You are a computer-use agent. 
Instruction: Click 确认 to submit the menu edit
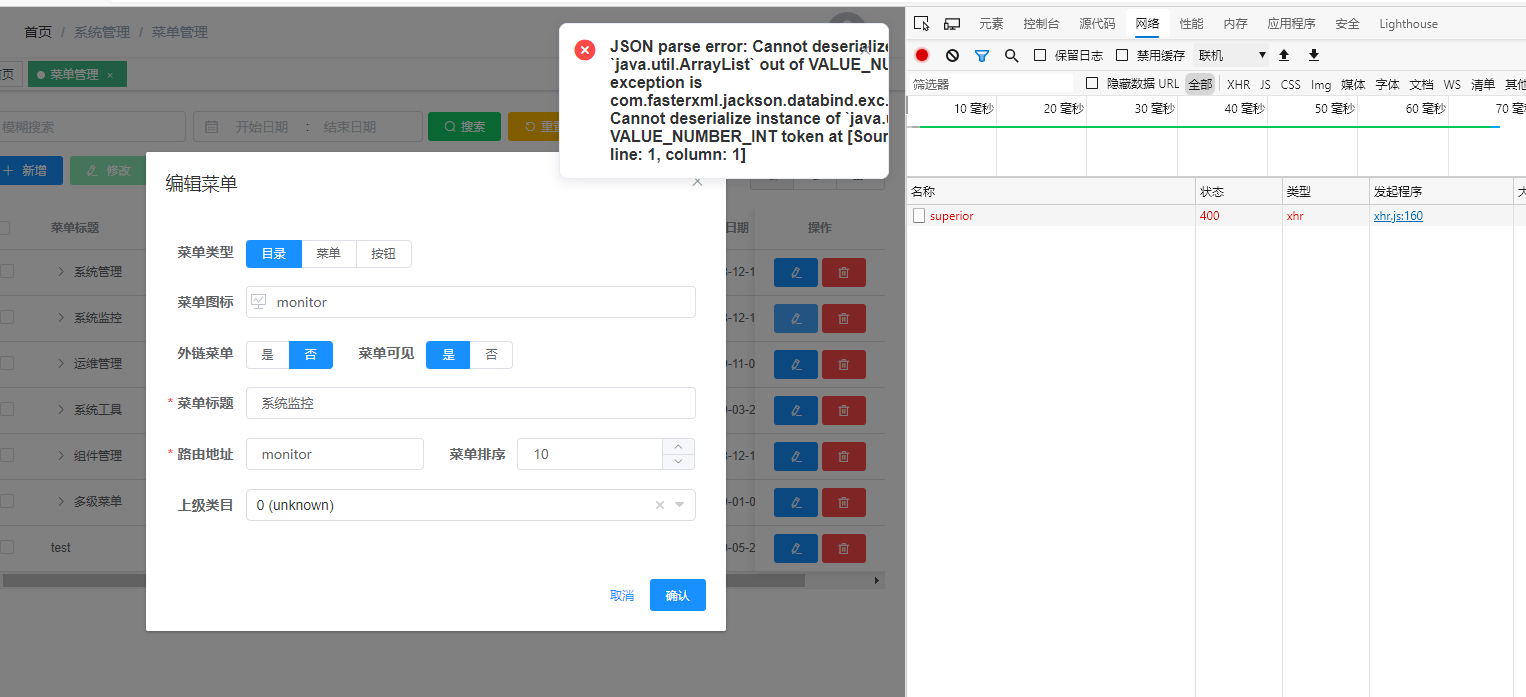click(677, 595)
